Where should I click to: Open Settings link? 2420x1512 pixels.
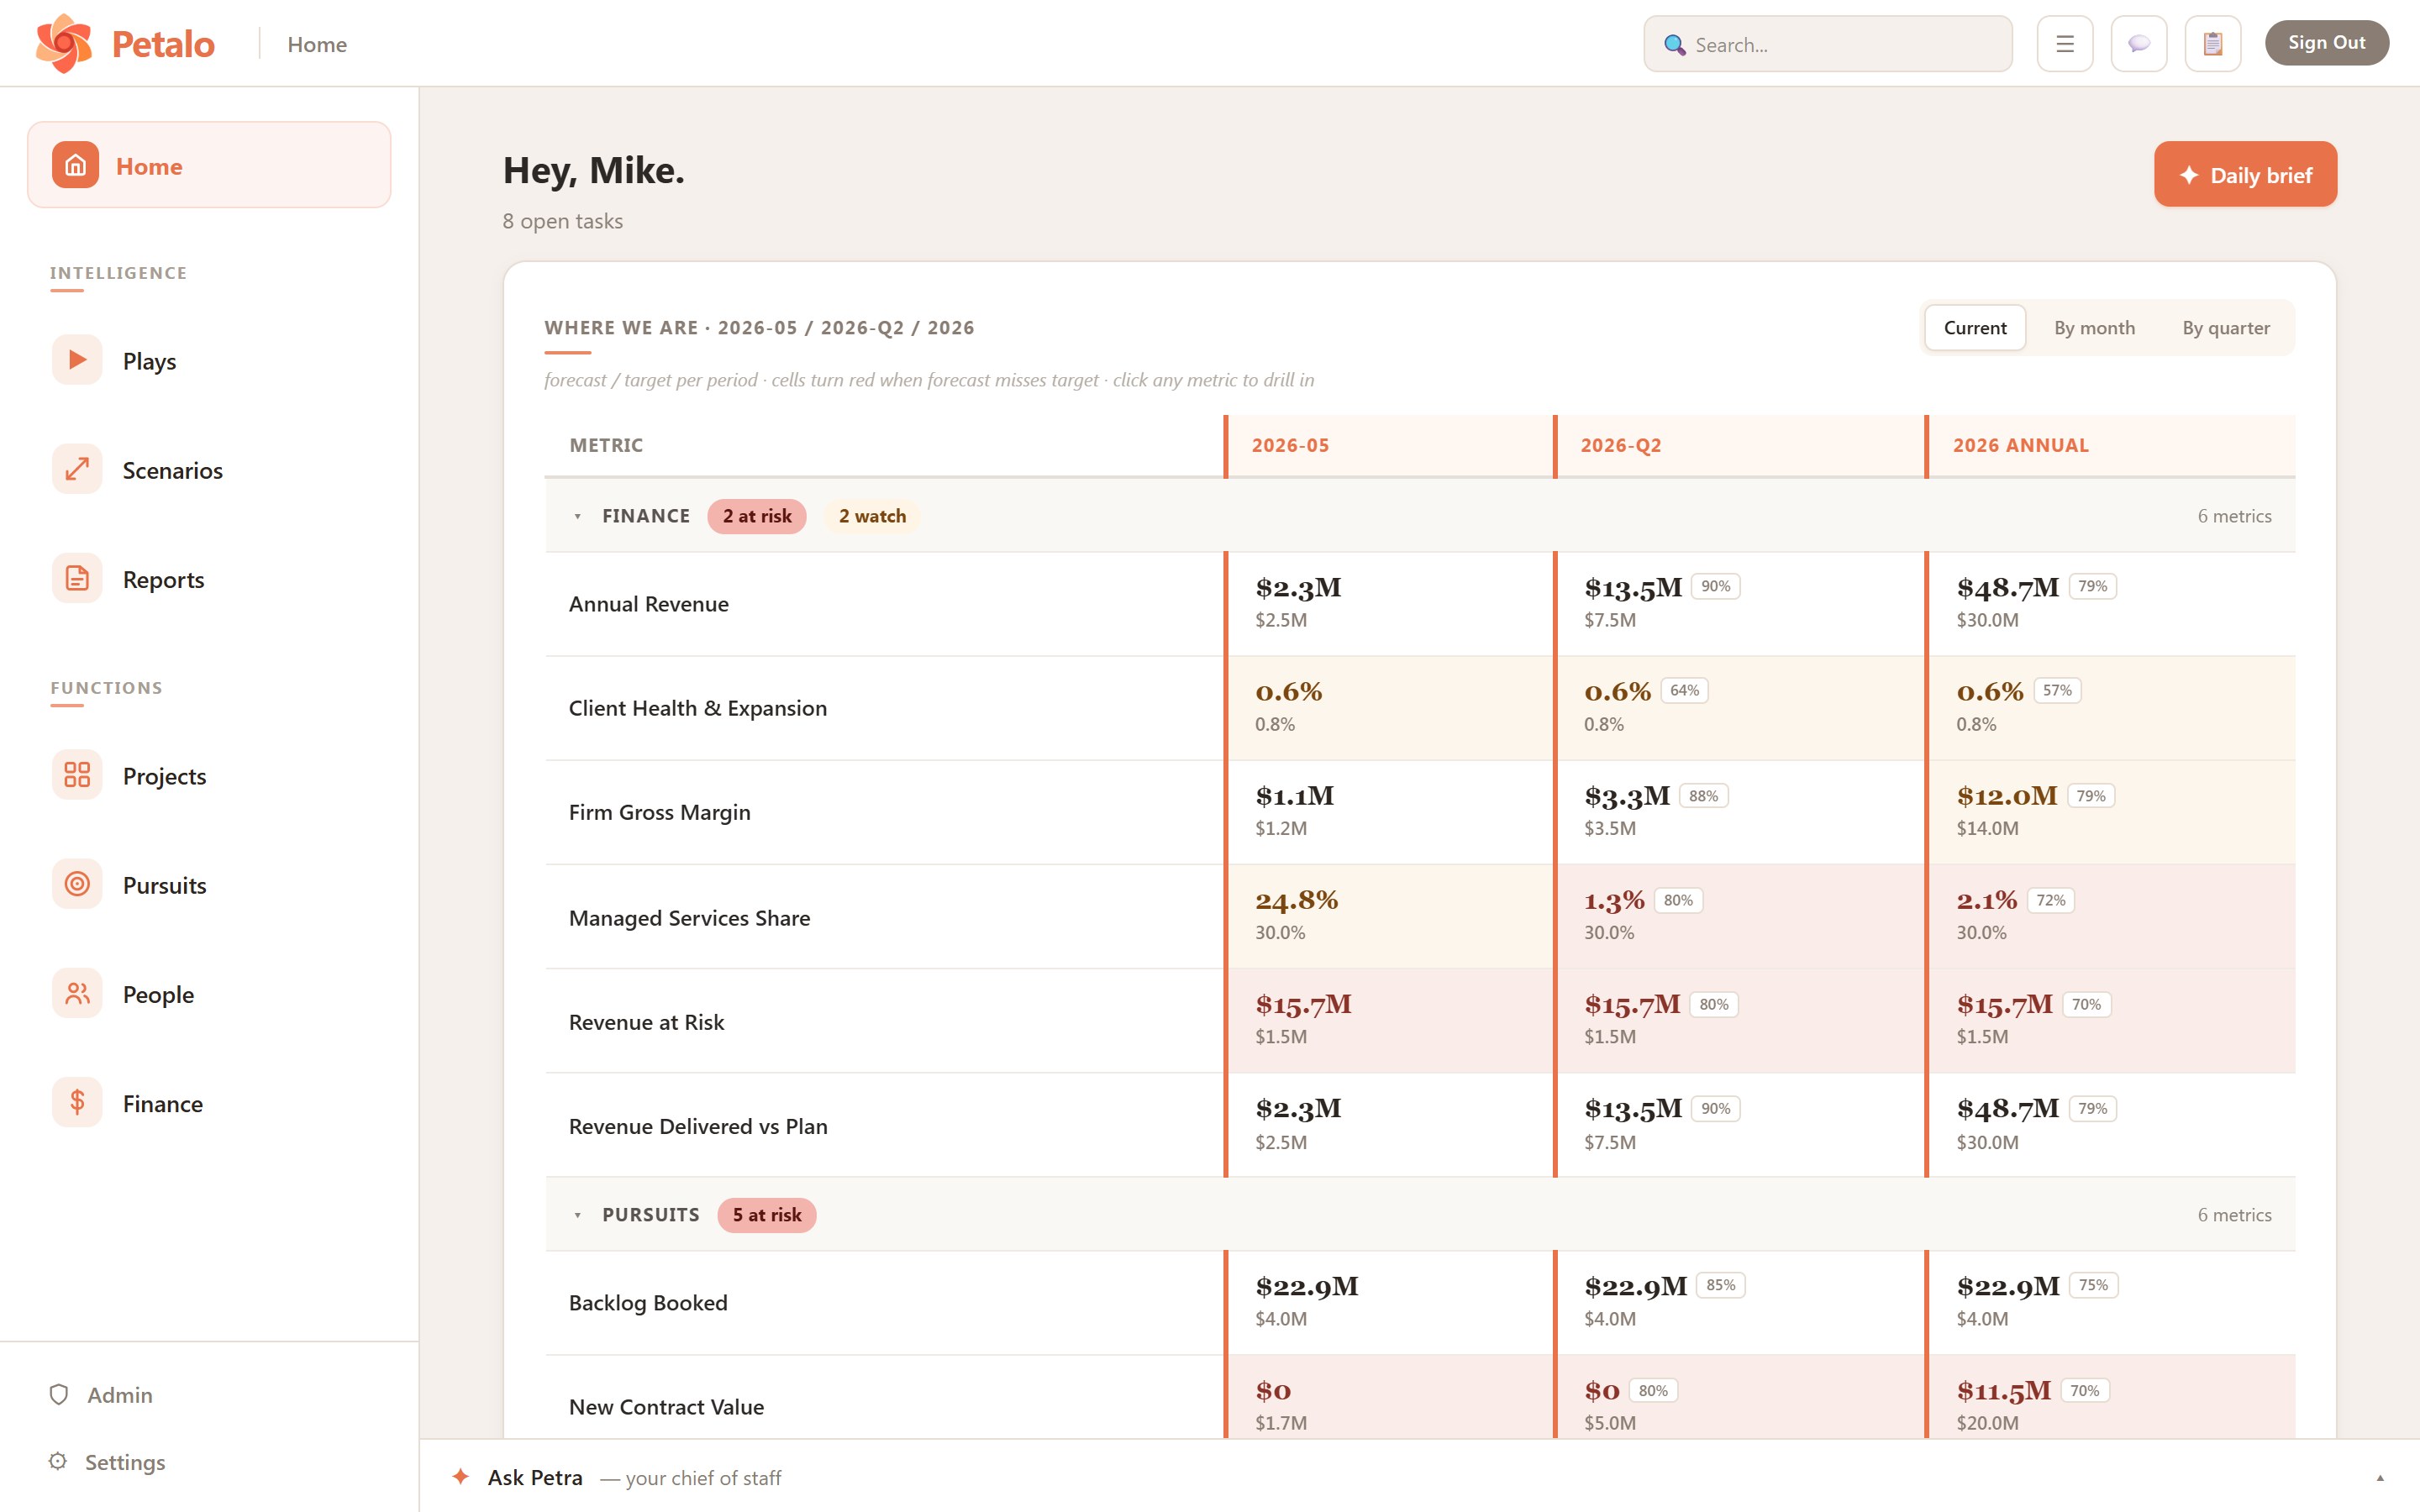pos(125,1462)
